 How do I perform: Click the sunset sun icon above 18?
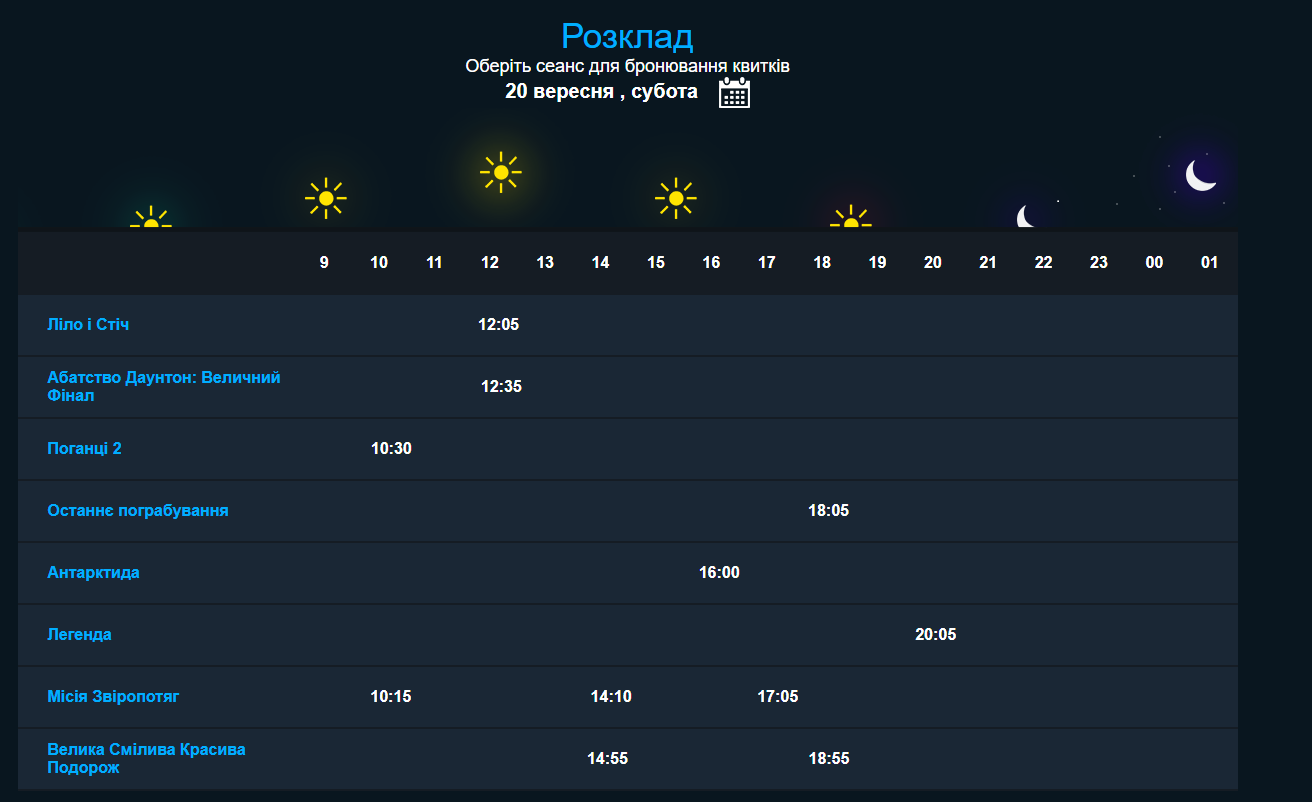pyautogui.click(x=851, y=219)
